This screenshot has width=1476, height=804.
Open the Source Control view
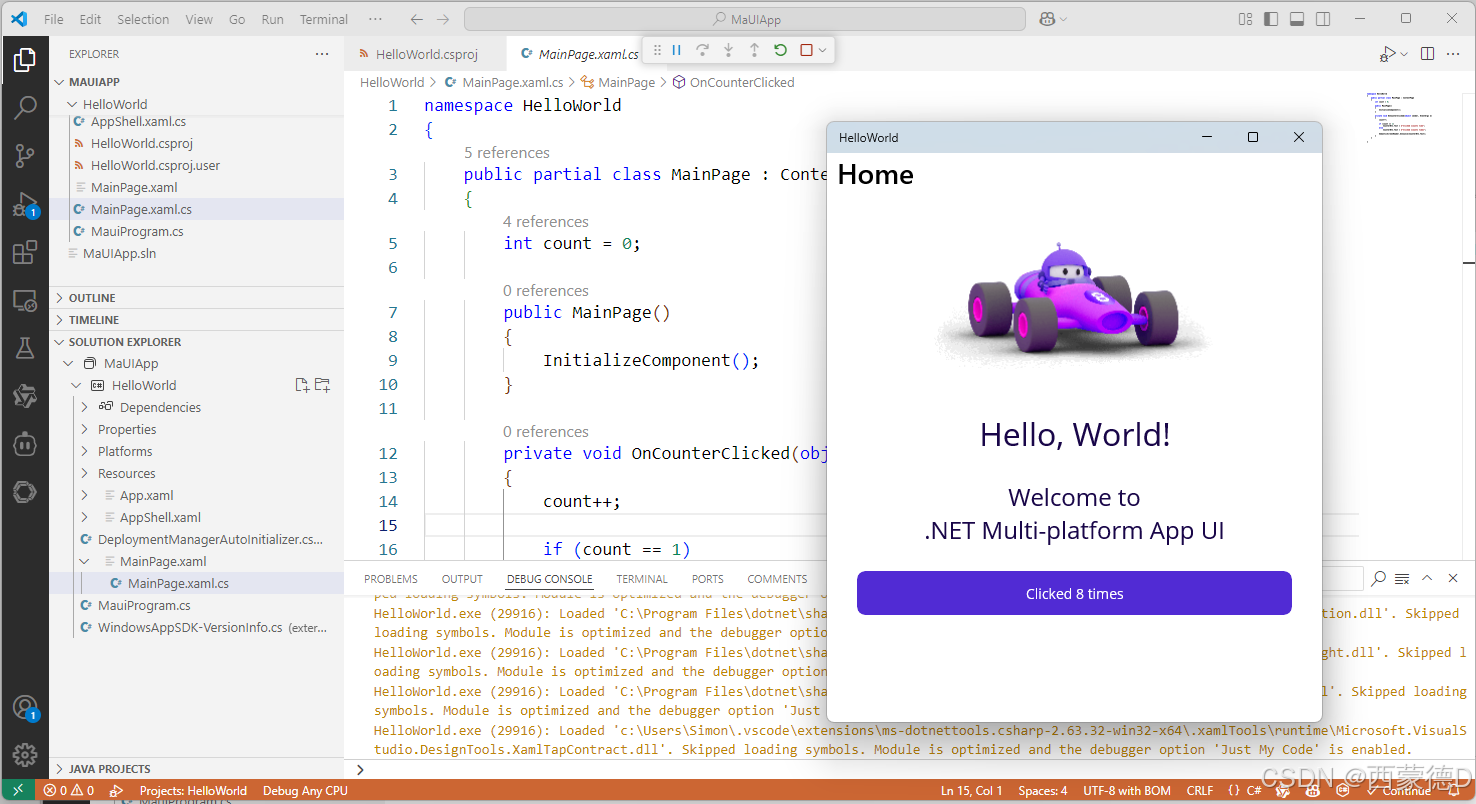[x=25, y=156]
